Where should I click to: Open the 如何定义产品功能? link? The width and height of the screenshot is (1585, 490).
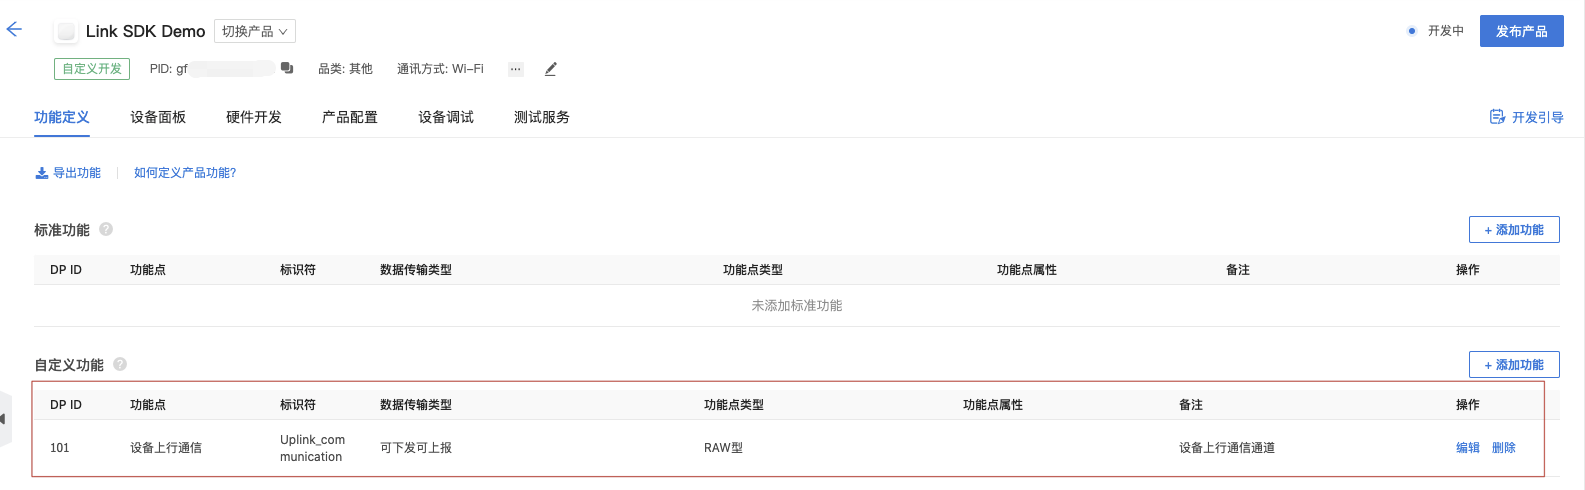click(x=185, y=173)
